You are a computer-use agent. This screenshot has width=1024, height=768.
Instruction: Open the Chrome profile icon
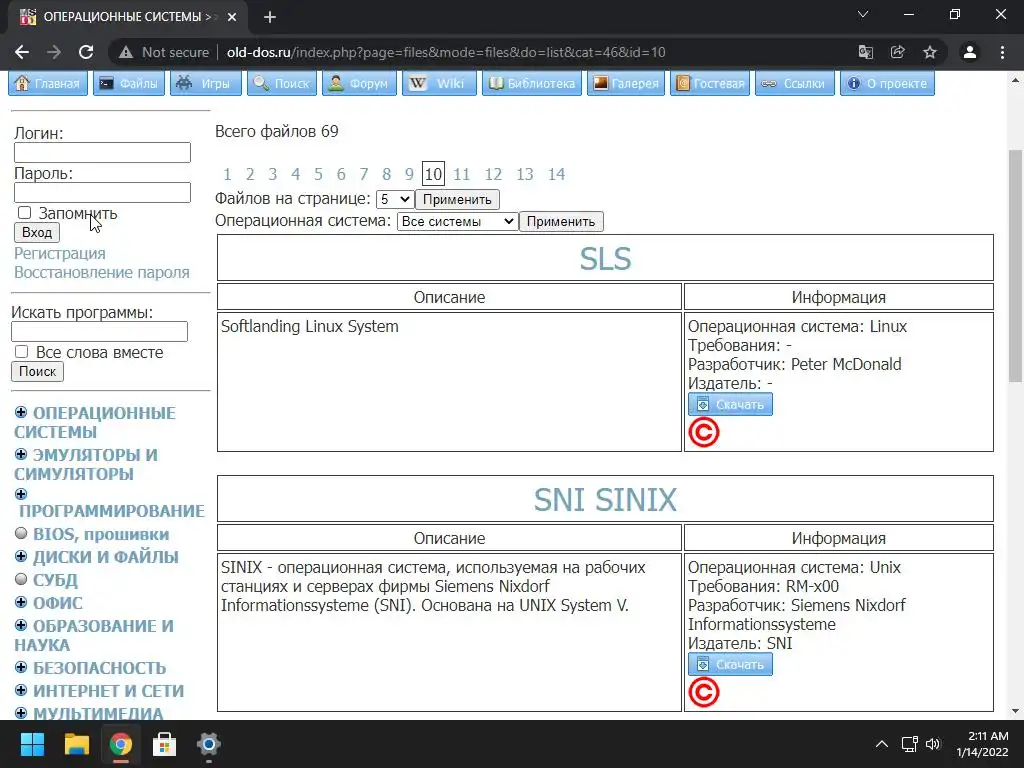click(x=970, y=52)
